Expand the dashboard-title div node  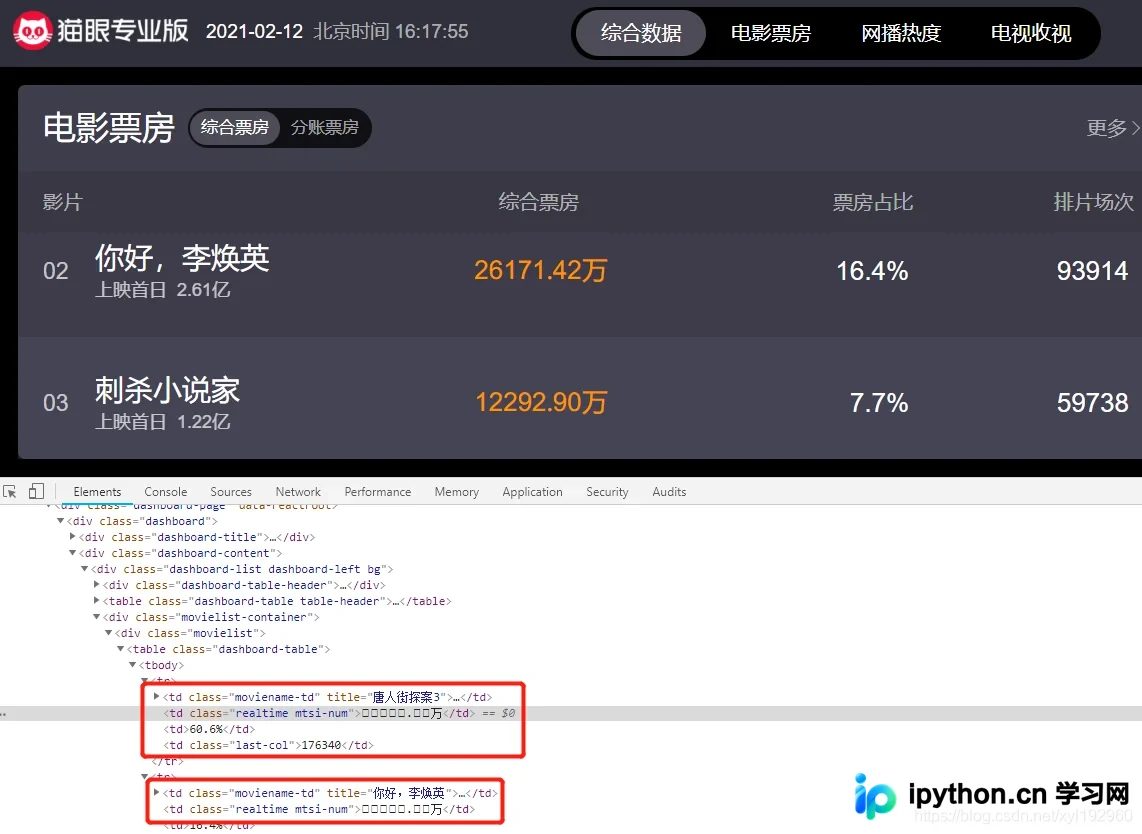click(x=72, y=537)
